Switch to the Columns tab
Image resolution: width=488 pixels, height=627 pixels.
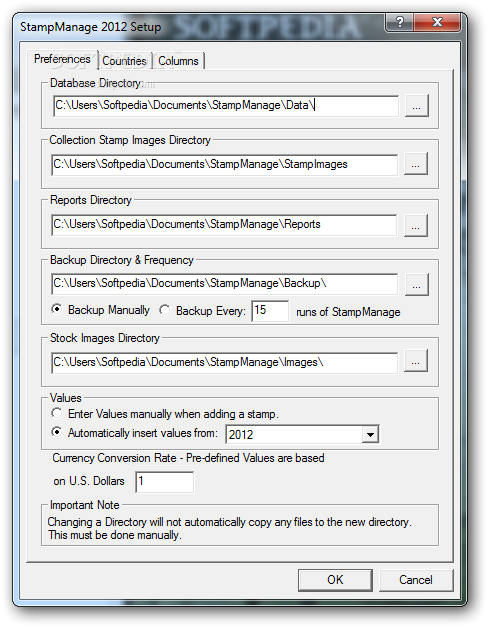point(178,61)
